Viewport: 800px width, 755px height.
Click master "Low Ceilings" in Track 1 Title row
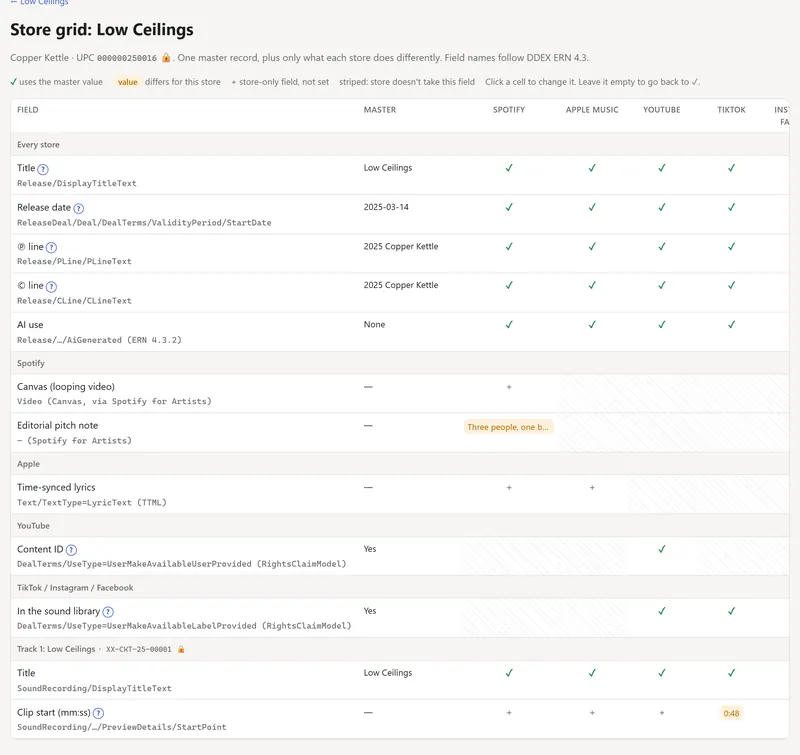(388, 673)
